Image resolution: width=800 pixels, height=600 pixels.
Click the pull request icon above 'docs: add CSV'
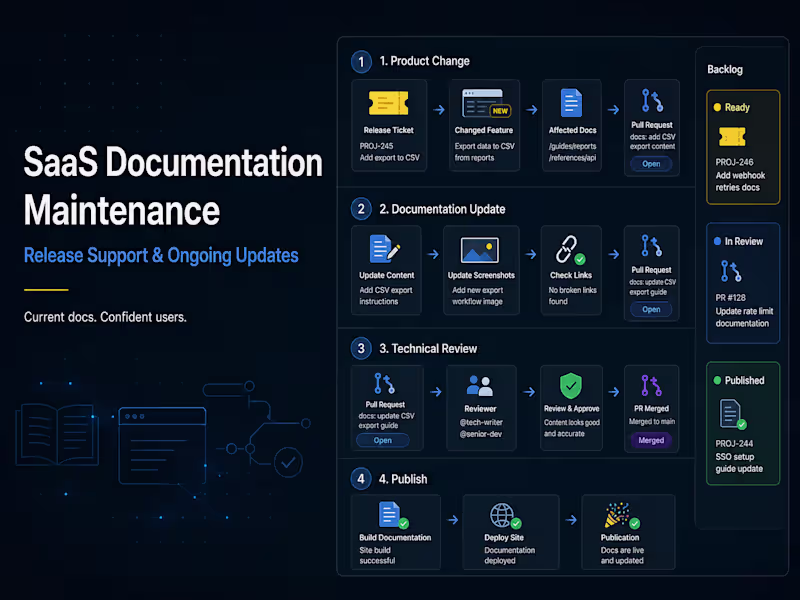pyautogui.click(x=652, y=101)
